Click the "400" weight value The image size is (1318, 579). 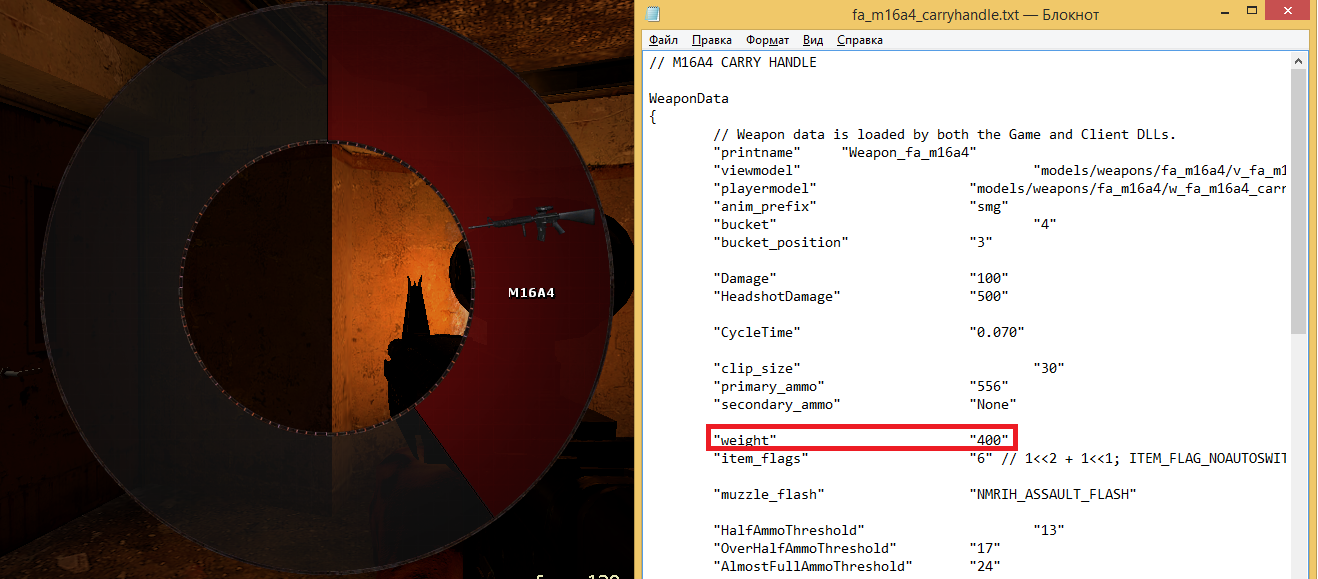989,440
